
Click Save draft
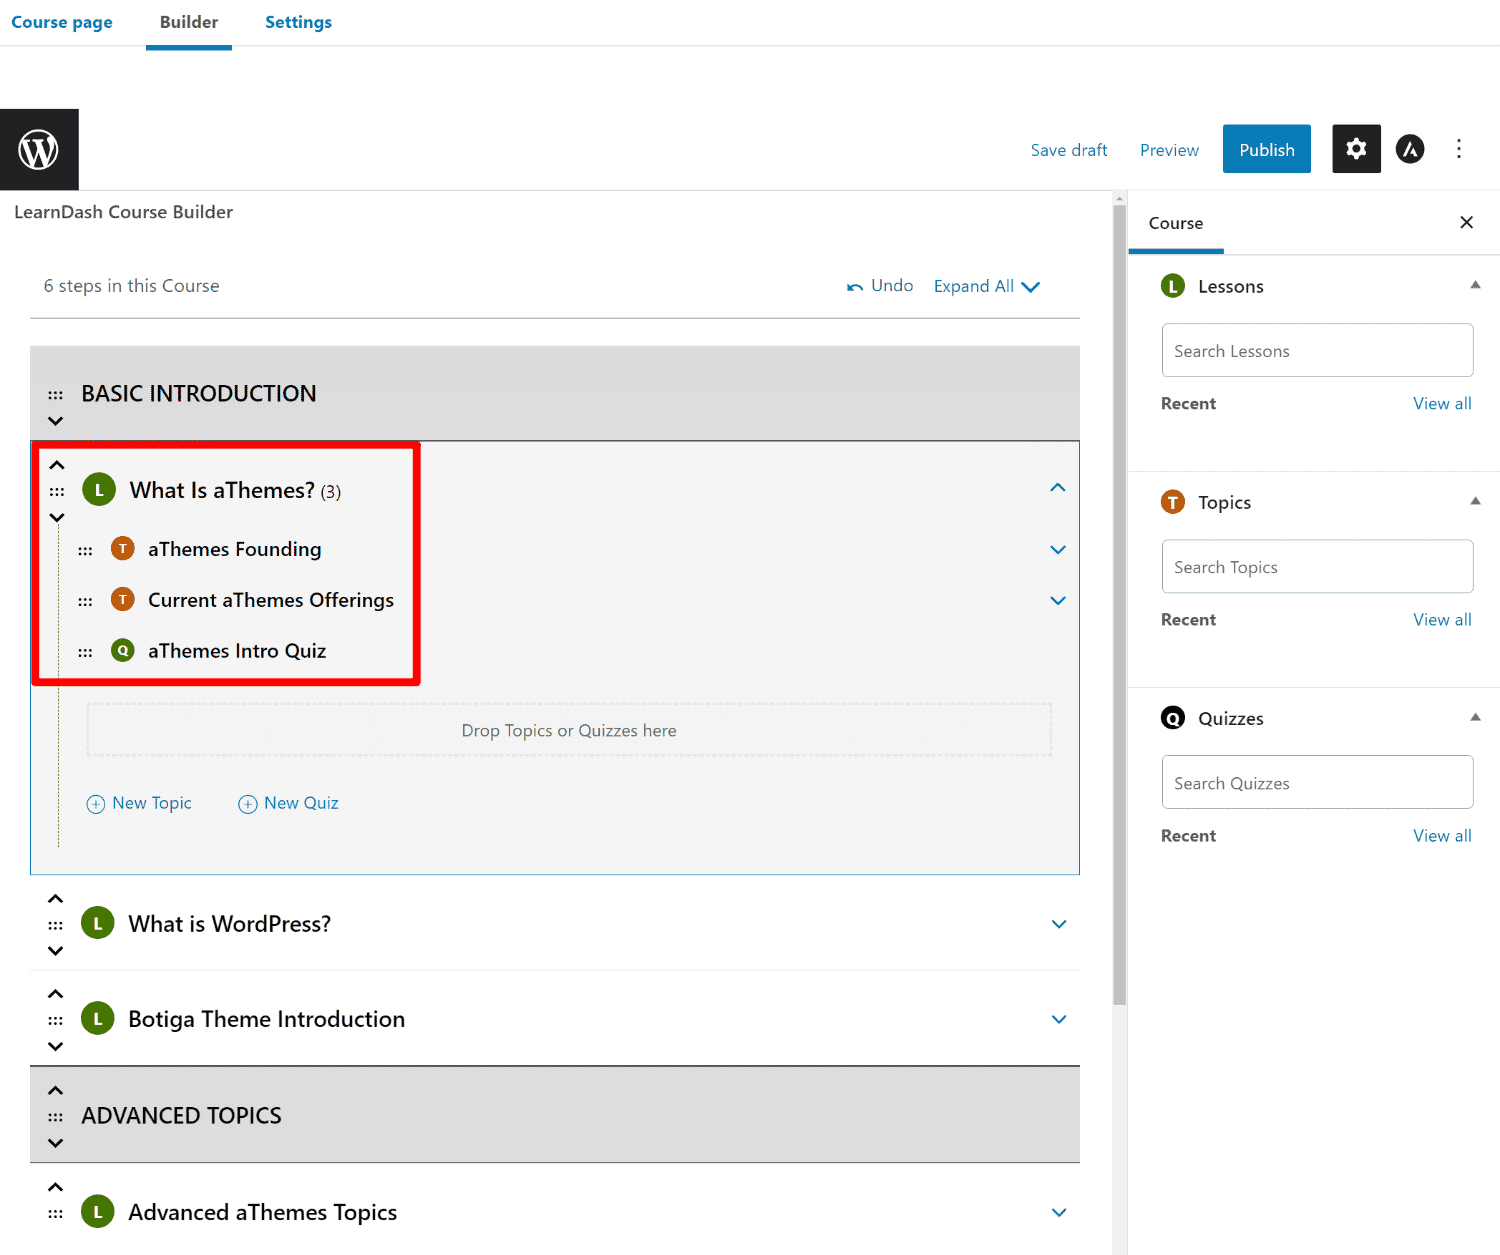point(1069,150)
